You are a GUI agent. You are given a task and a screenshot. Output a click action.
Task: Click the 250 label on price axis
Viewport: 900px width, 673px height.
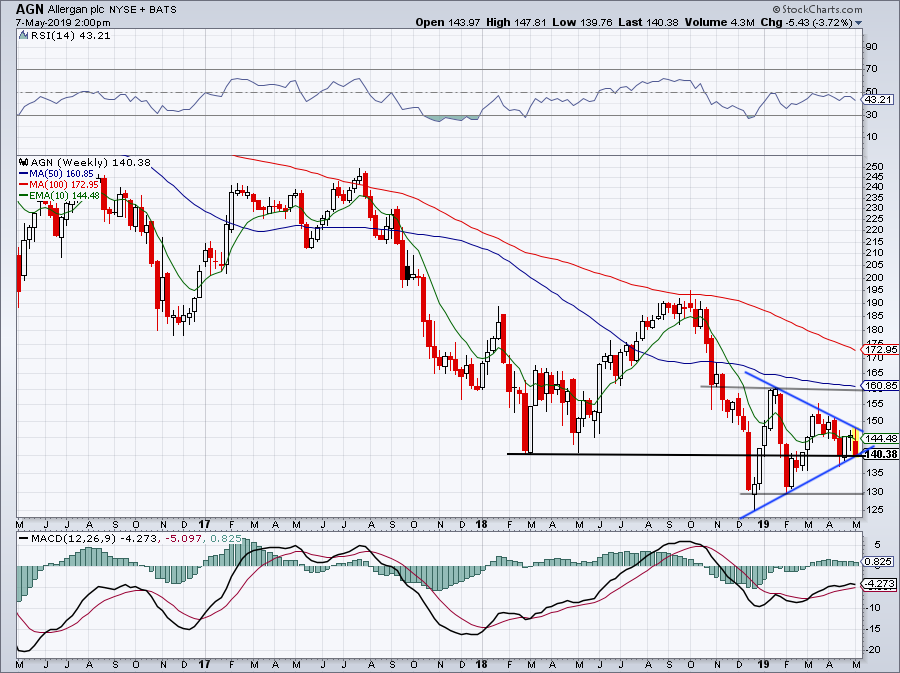[x=872, y=167]
